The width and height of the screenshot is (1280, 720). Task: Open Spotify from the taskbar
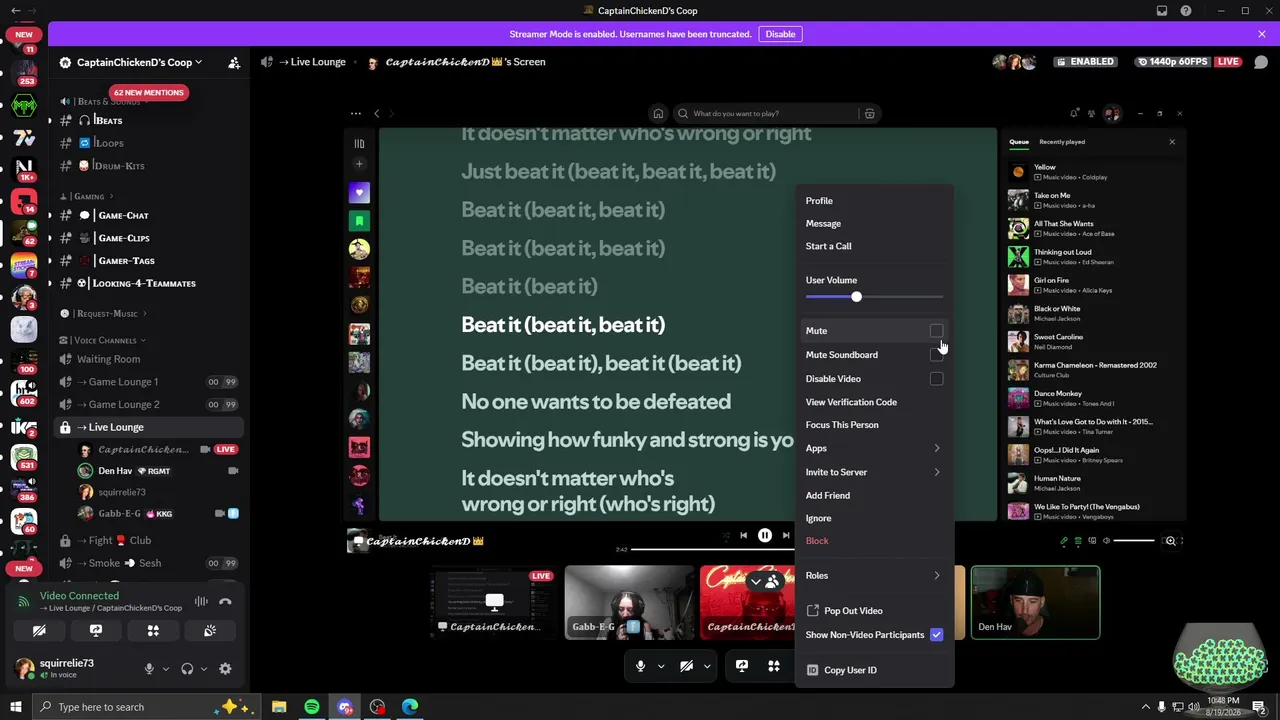point(312,707)
